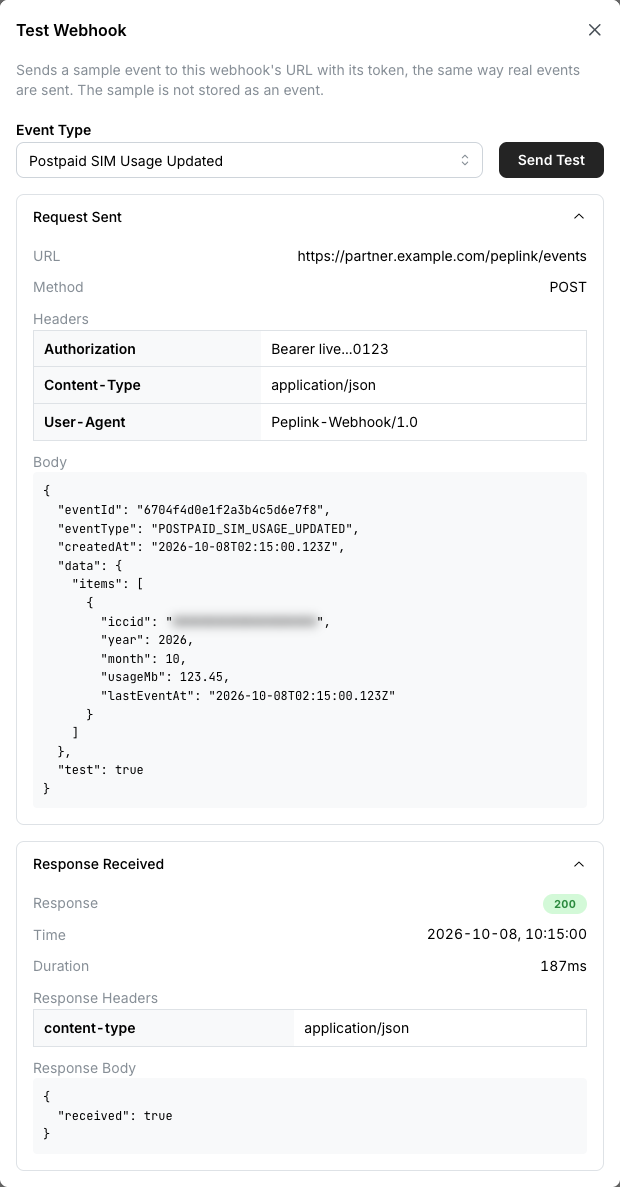The width and height of the screenshot is (620, 1187).
Task: Collapse the Response Received section chevron
Action: [x=579, y=865]
